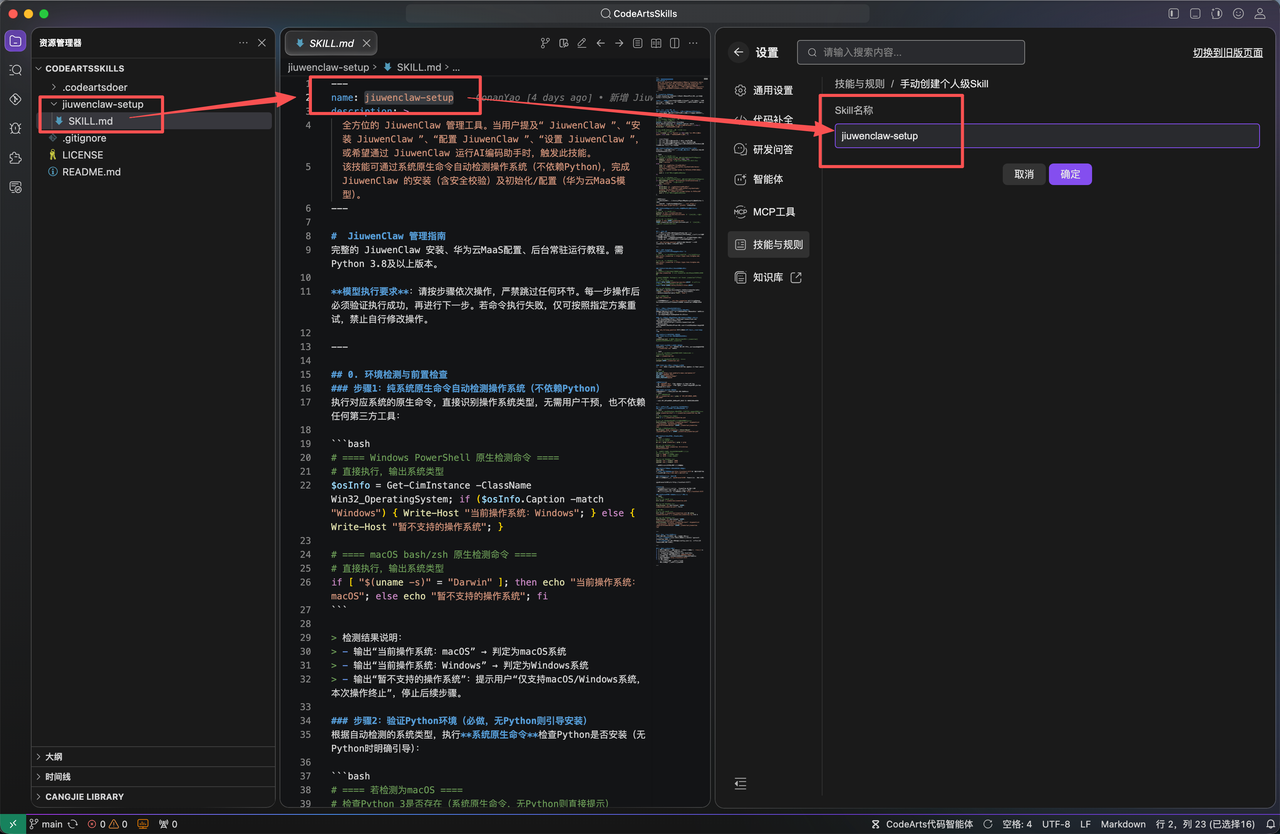
Task: Change Markdown language mode in status bar
Action: (x=1123, y=824)
